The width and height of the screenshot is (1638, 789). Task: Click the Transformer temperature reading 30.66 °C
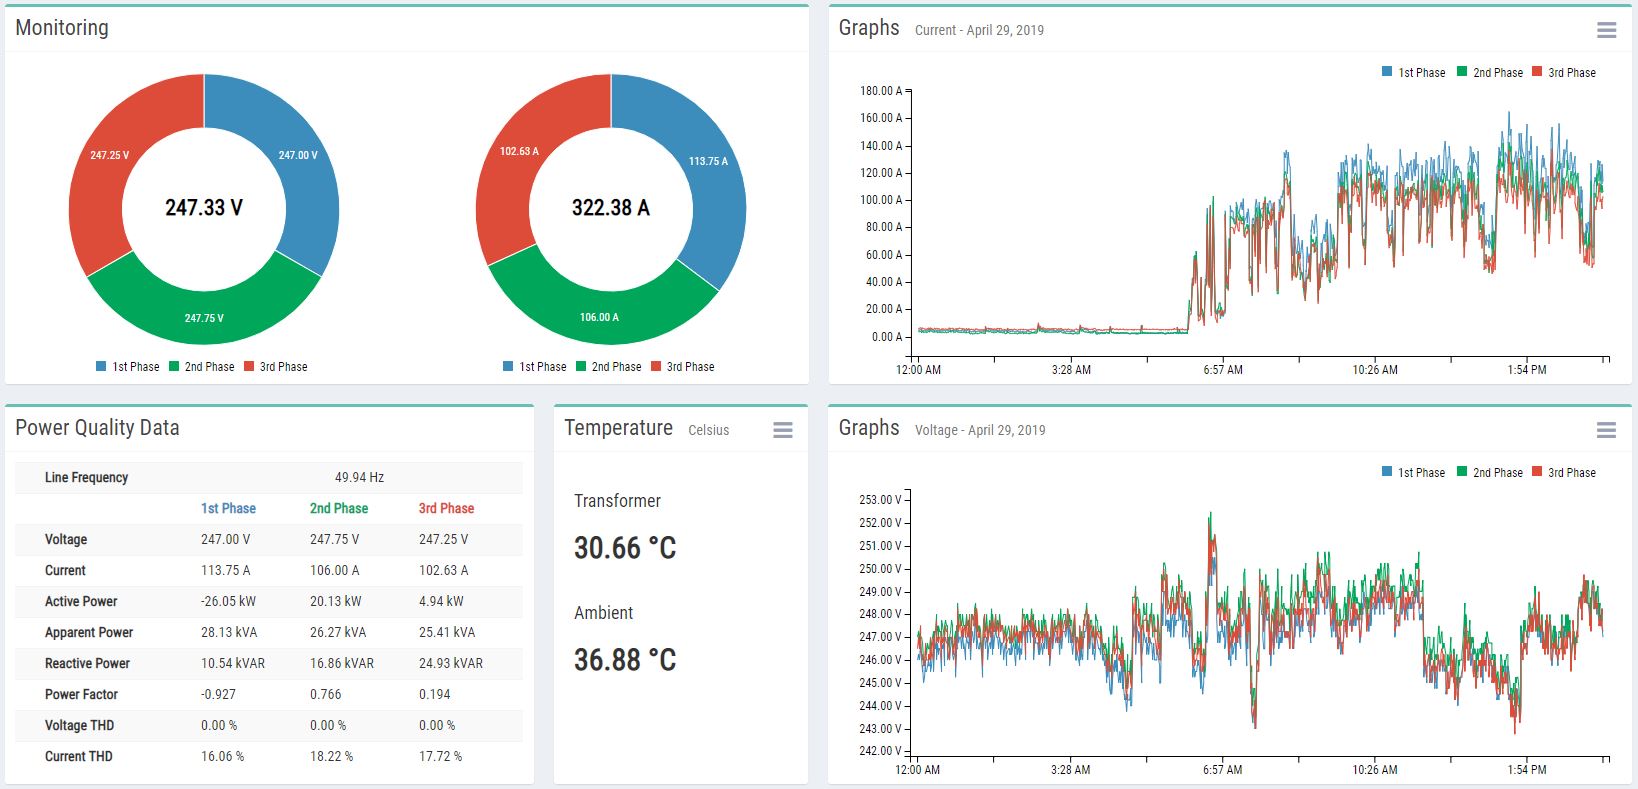pyautogui.click(x=625, y=548)
